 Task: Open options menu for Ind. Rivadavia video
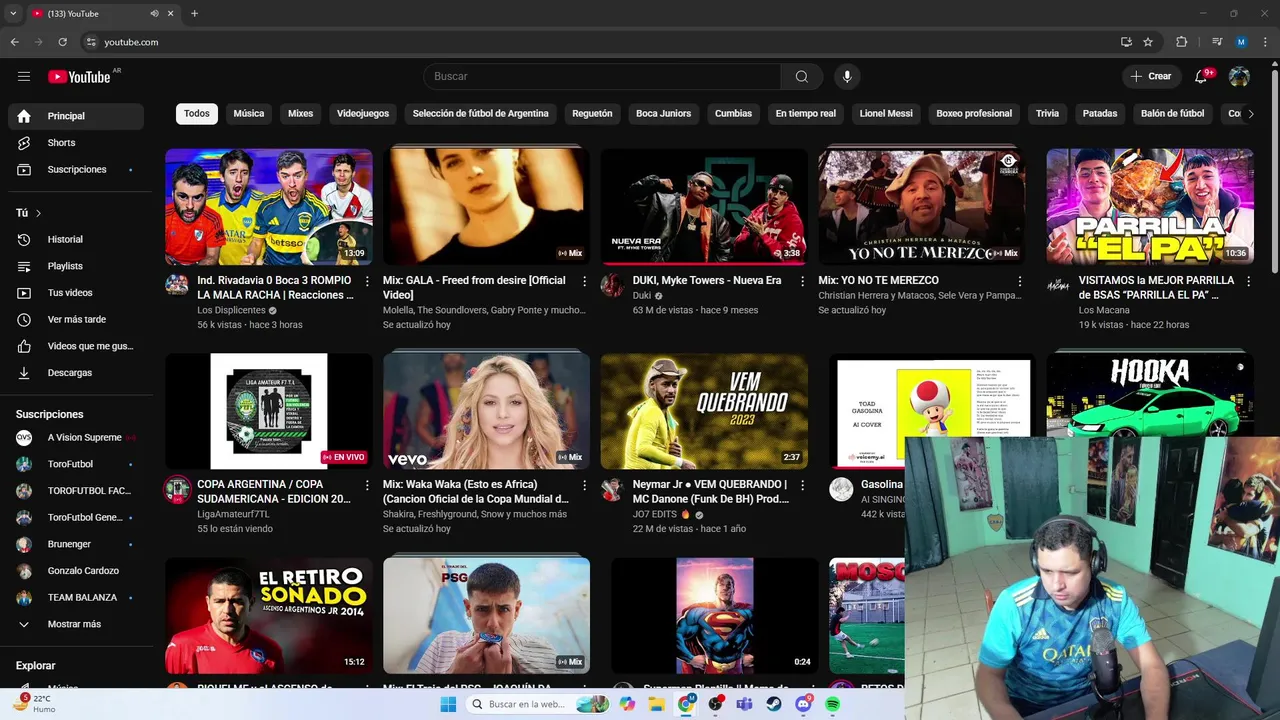[367, 282]
